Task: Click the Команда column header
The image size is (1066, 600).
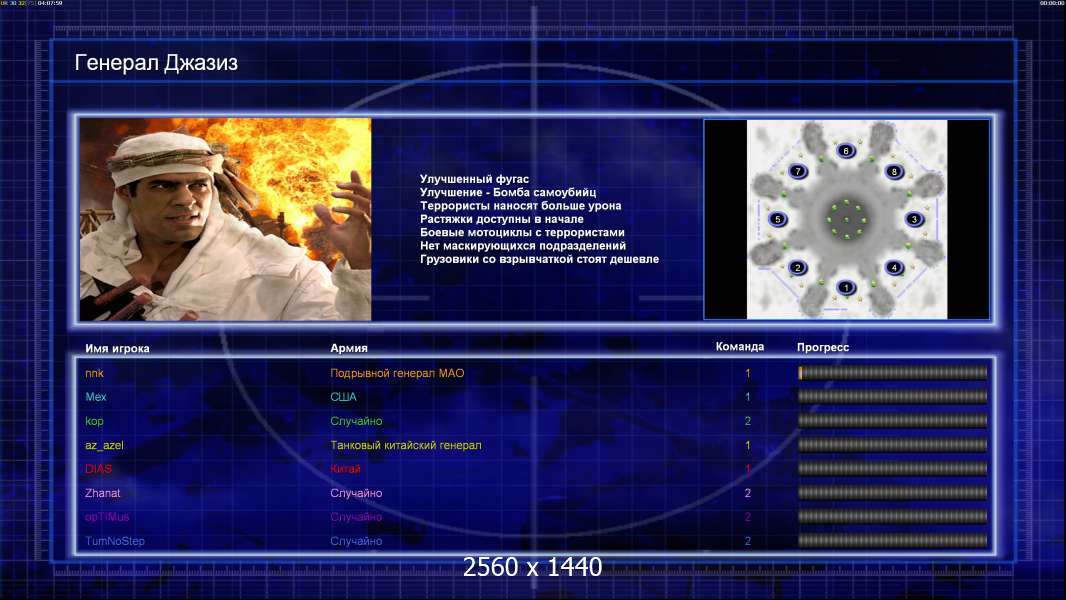Action: coord(740,347)
